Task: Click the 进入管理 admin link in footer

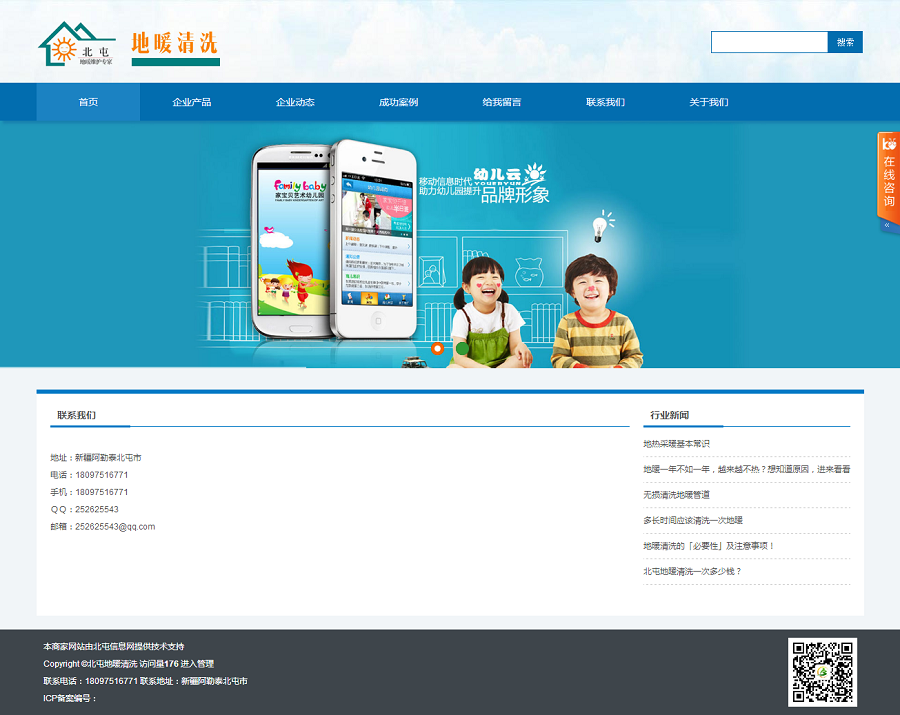Action: point(197,664)
